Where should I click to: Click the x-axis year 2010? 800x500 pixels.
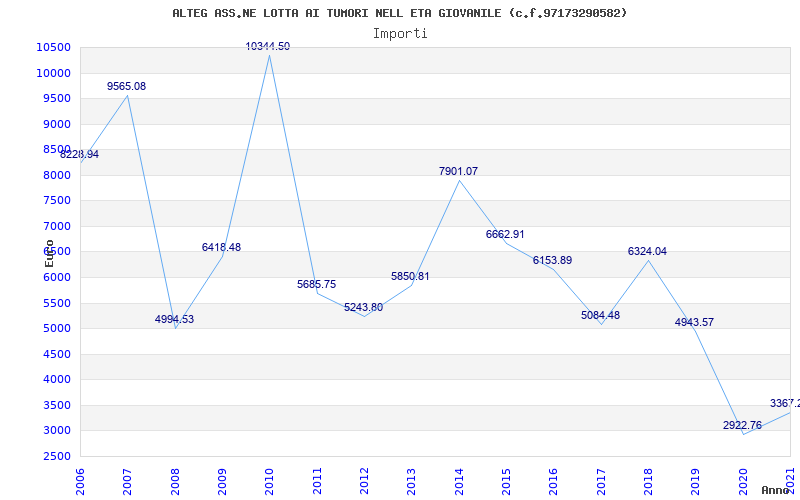point(269,481)
